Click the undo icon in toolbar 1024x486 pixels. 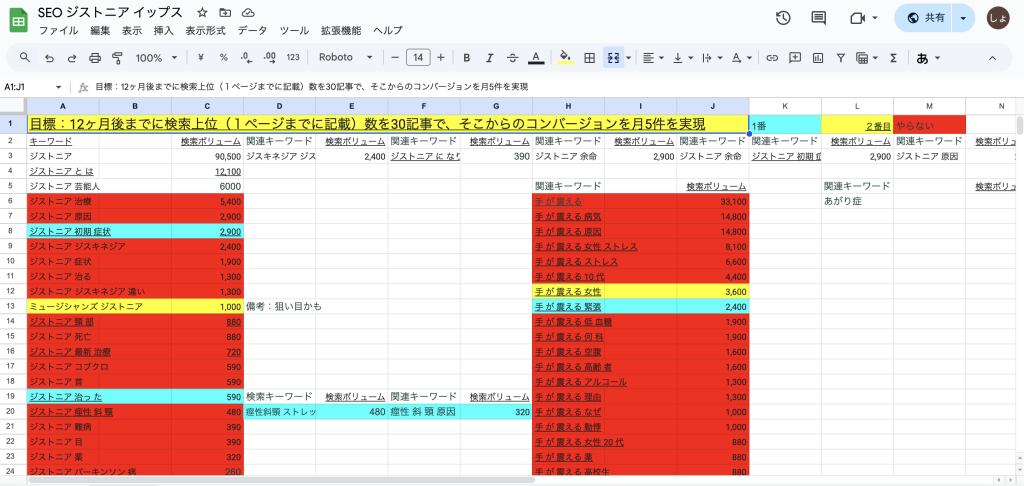50,58
